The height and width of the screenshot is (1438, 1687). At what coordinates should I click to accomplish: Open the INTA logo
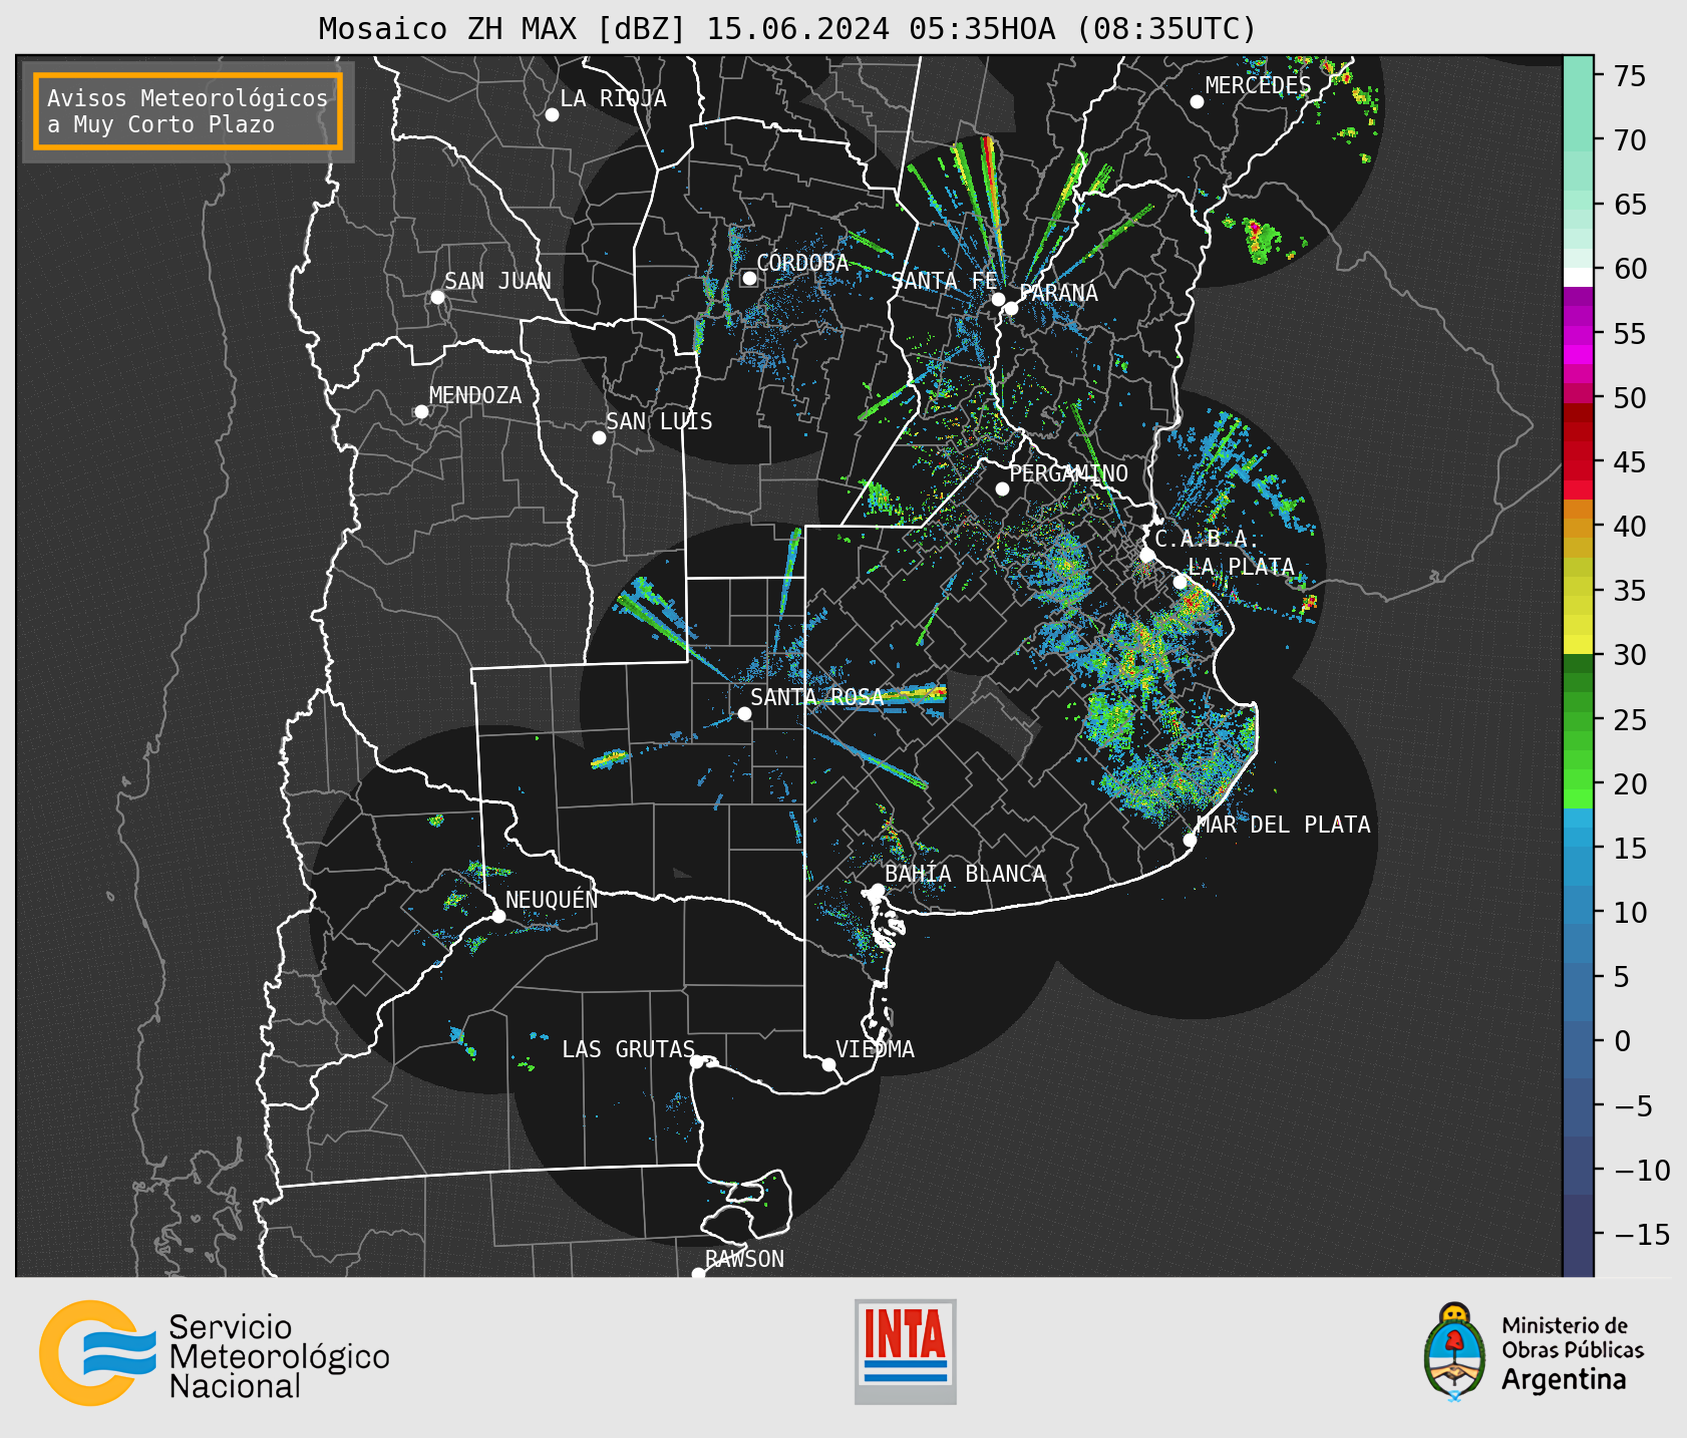[x=905, y=1351]
